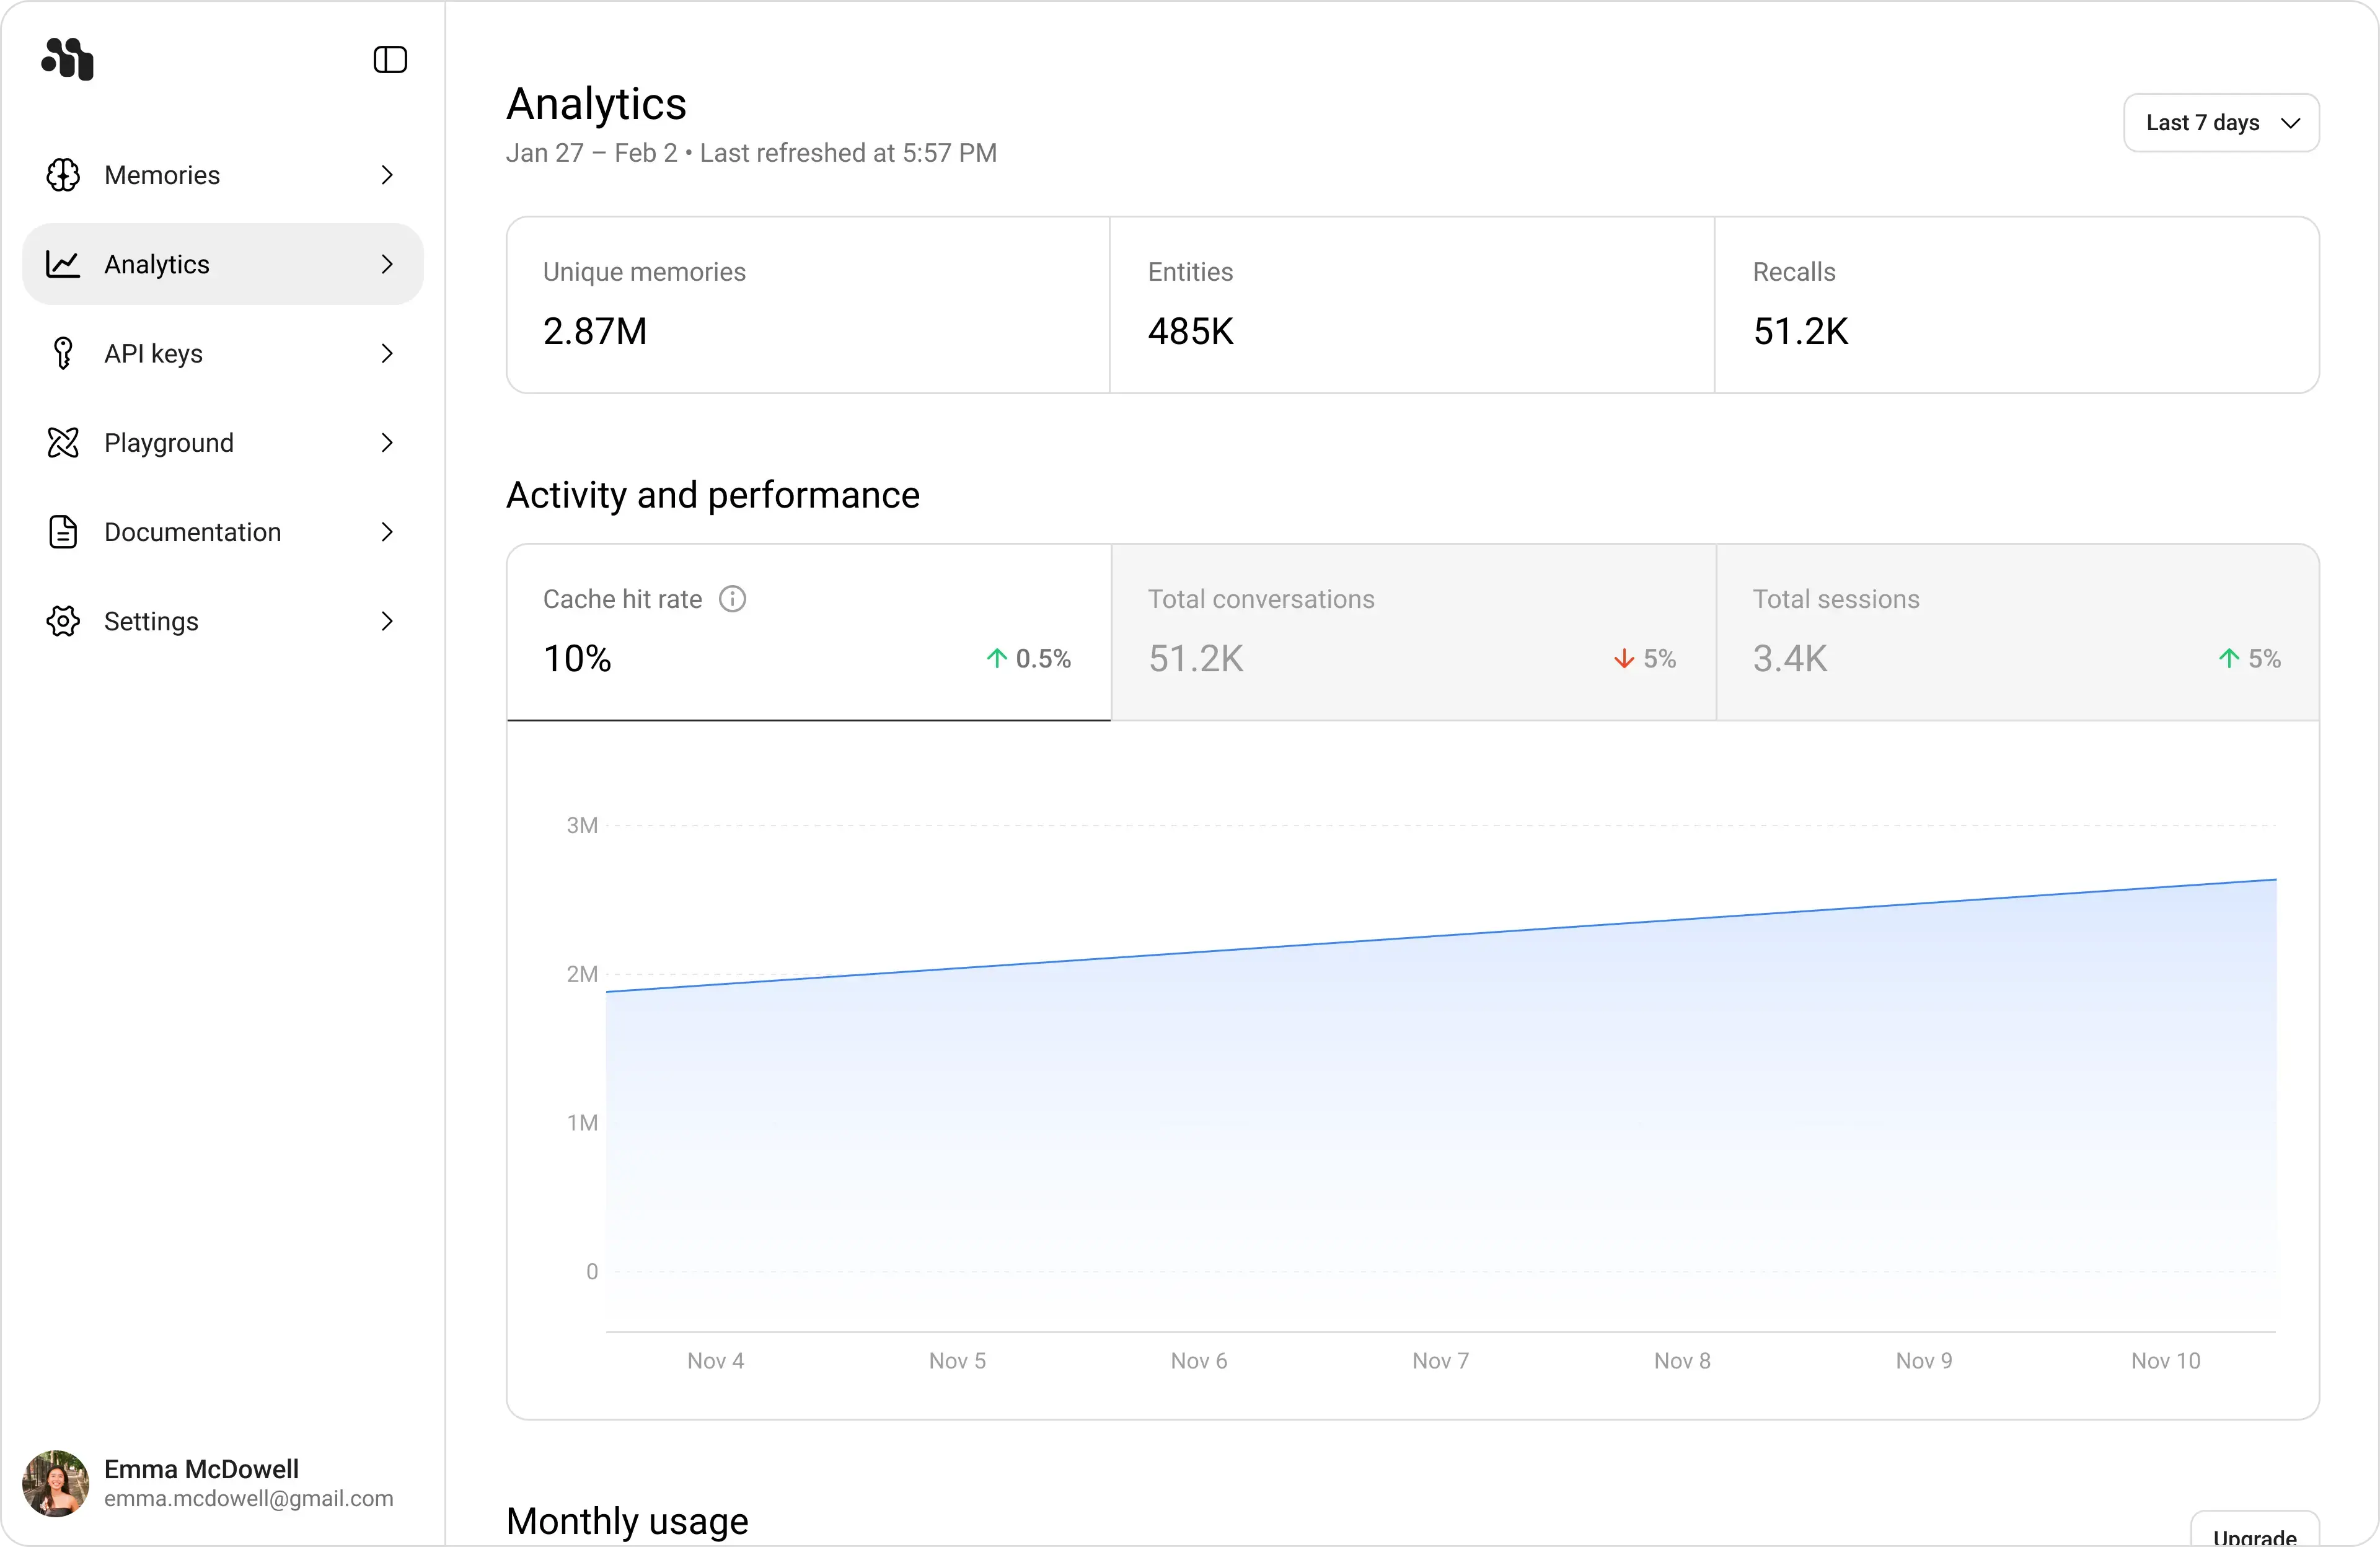Expand the Memories section chevron
The width and height of the screenshot is (2380, 1547).
[387, 175]
